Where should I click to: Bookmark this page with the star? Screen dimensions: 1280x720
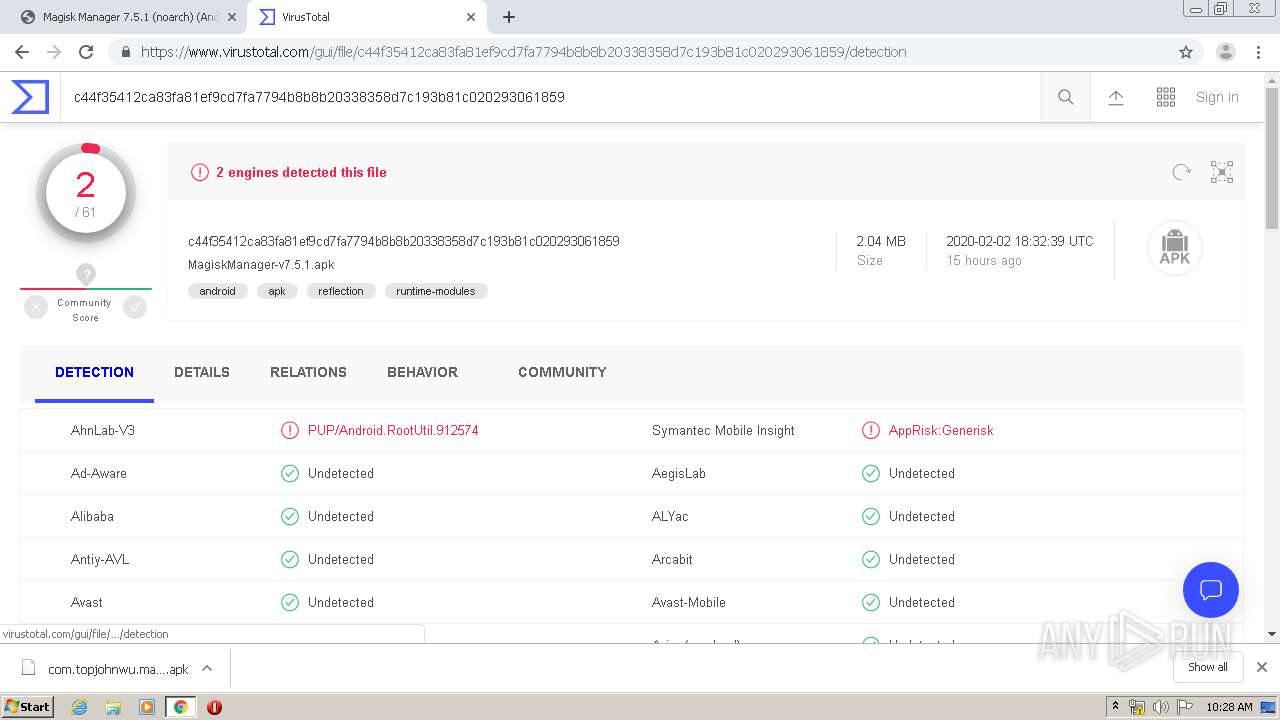tap(1186, 52)
